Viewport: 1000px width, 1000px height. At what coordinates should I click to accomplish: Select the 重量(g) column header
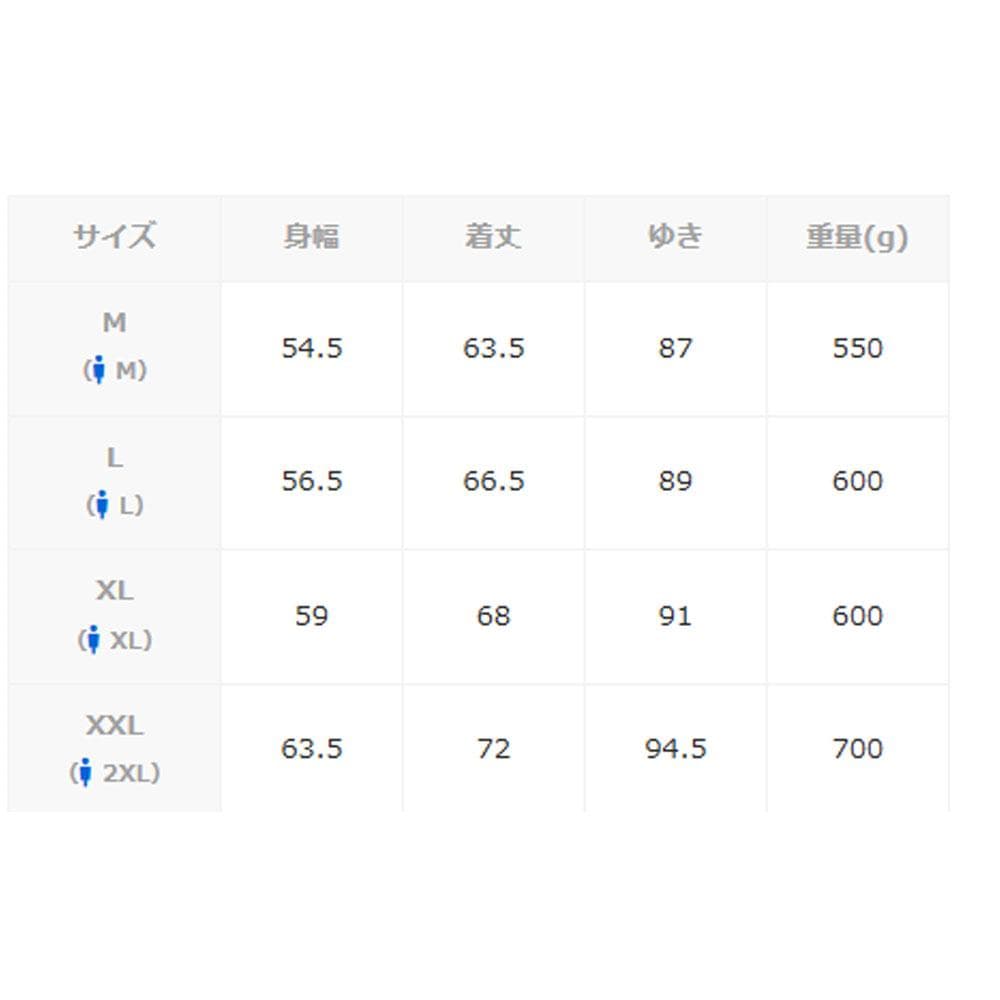pyautogui.click(x=857, y=238)
